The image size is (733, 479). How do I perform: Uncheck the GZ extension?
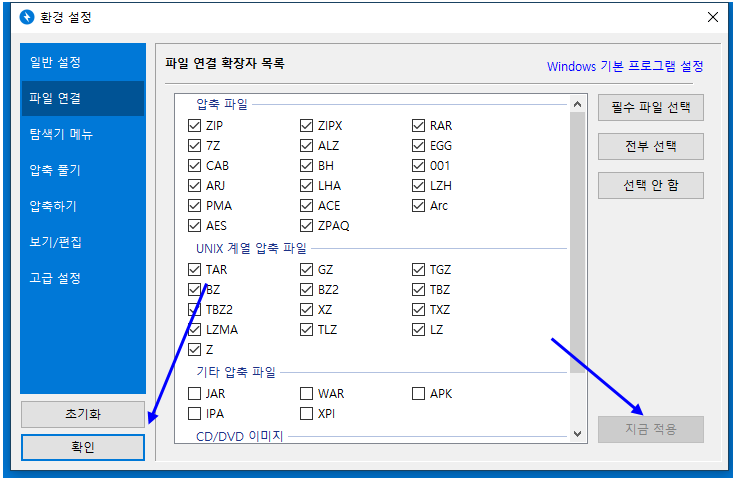pos(306,270)
